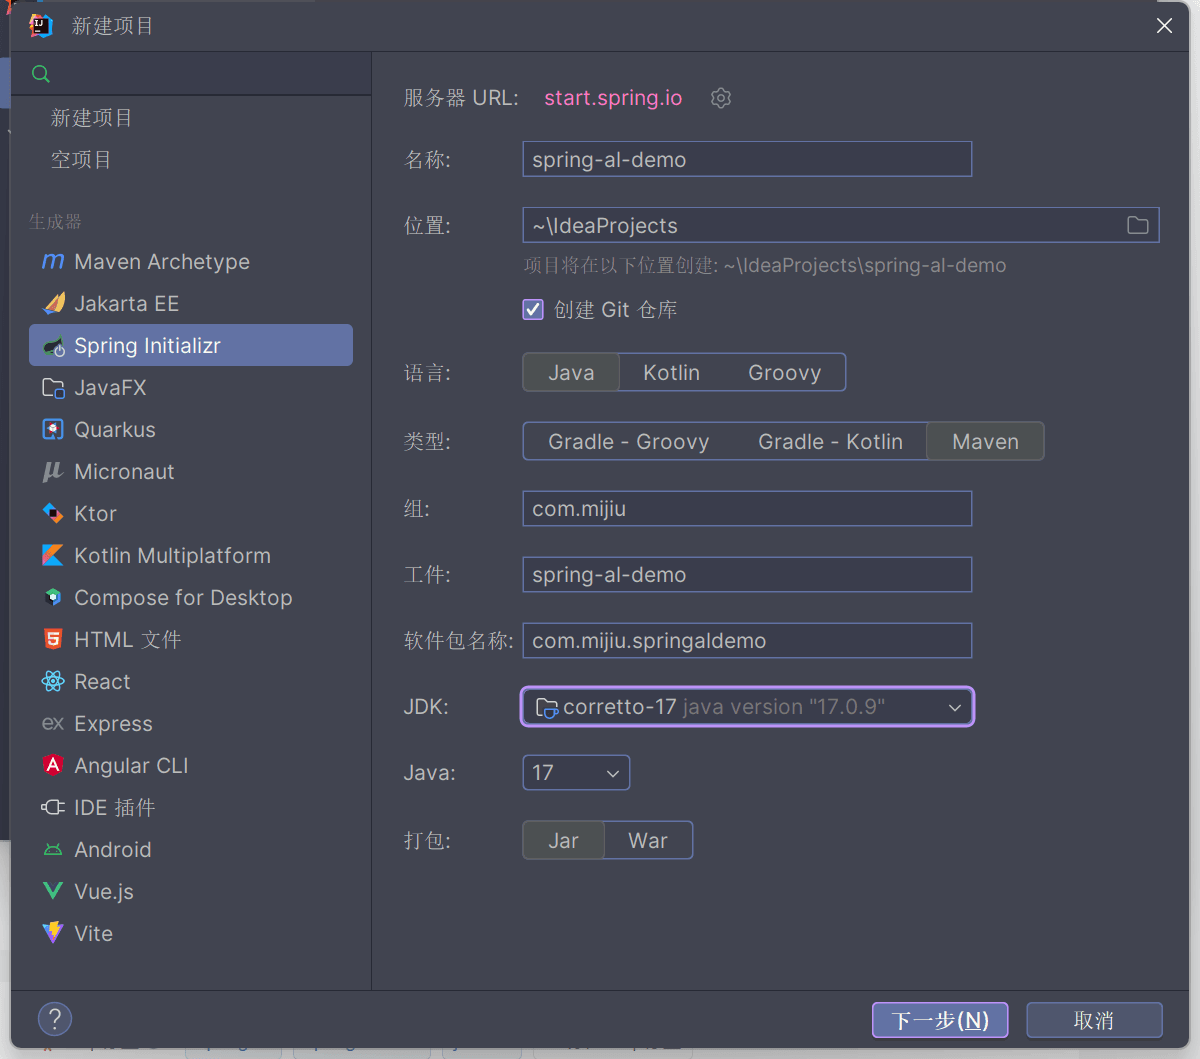Click the IDE plugin plug icon
The height and width of the screenshot is (1059, 1200).
[x=53, y=808]
